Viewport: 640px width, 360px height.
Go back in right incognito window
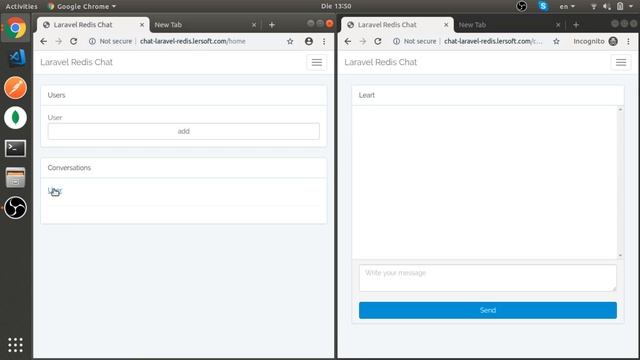tap(348, 41)
